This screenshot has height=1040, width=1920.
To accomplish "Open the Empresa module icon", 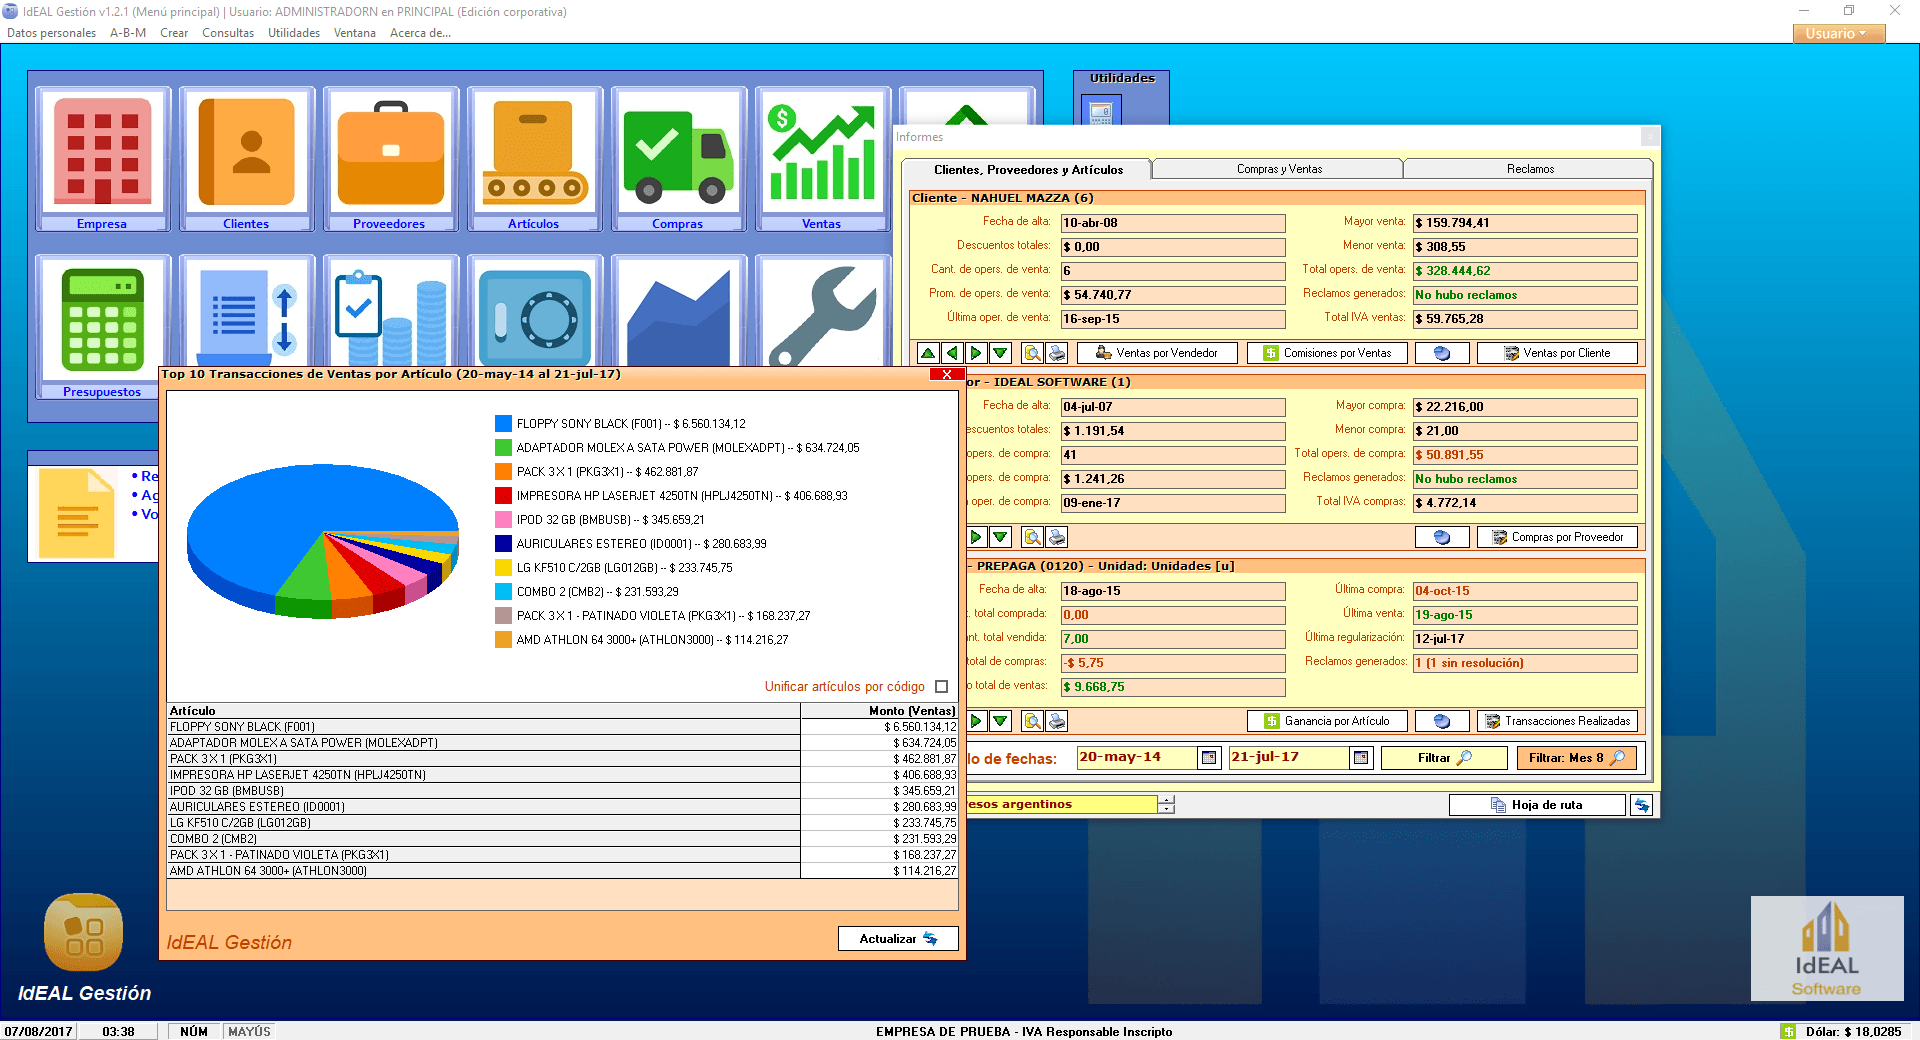I will point(102,159).
